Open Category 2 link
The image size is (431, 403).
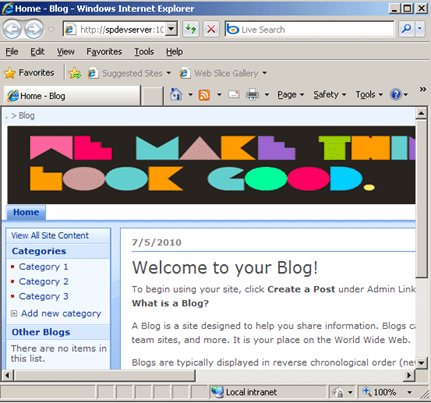click(x=43, y=281)
